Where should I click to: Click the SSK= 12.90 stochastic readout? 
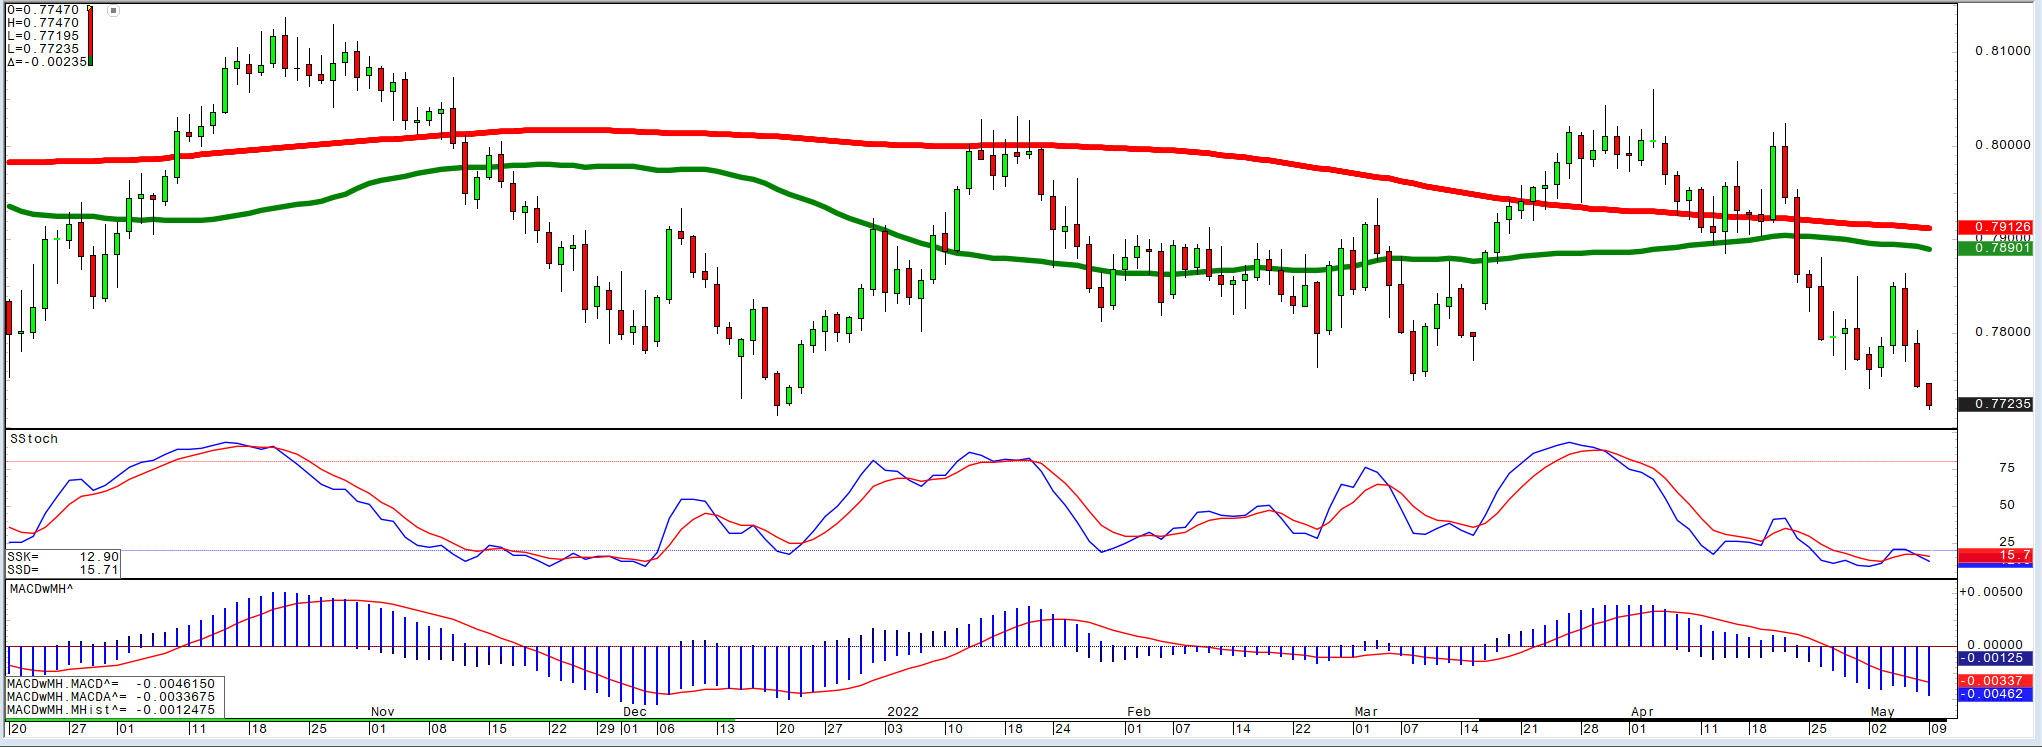63,557
